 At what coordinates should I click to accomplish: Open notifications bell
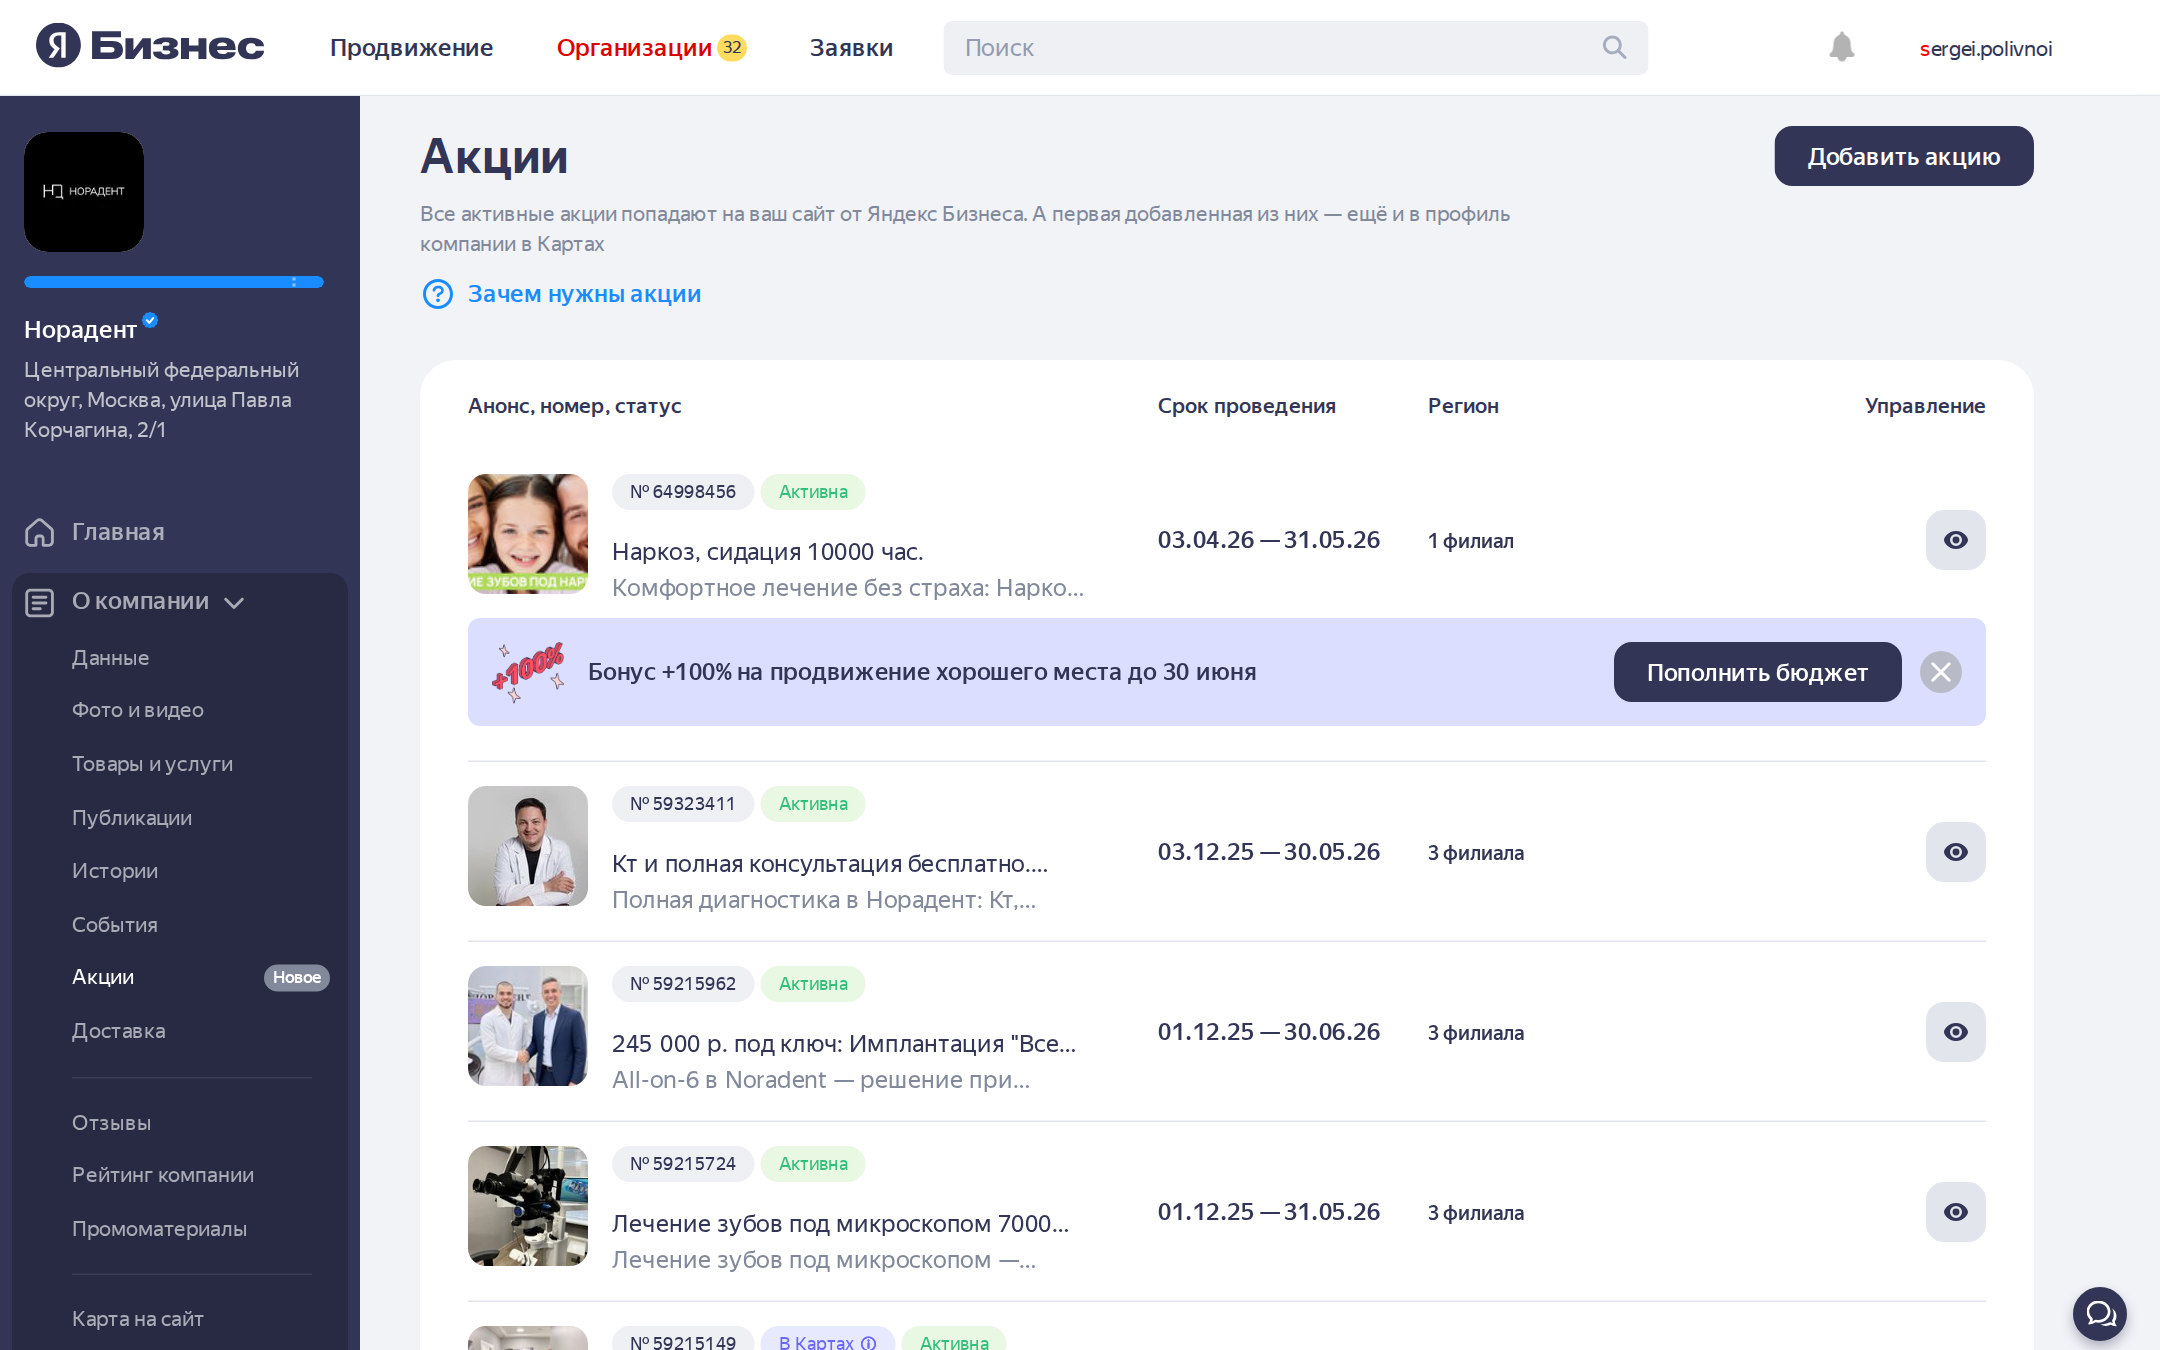click(x=1842, y=47)
